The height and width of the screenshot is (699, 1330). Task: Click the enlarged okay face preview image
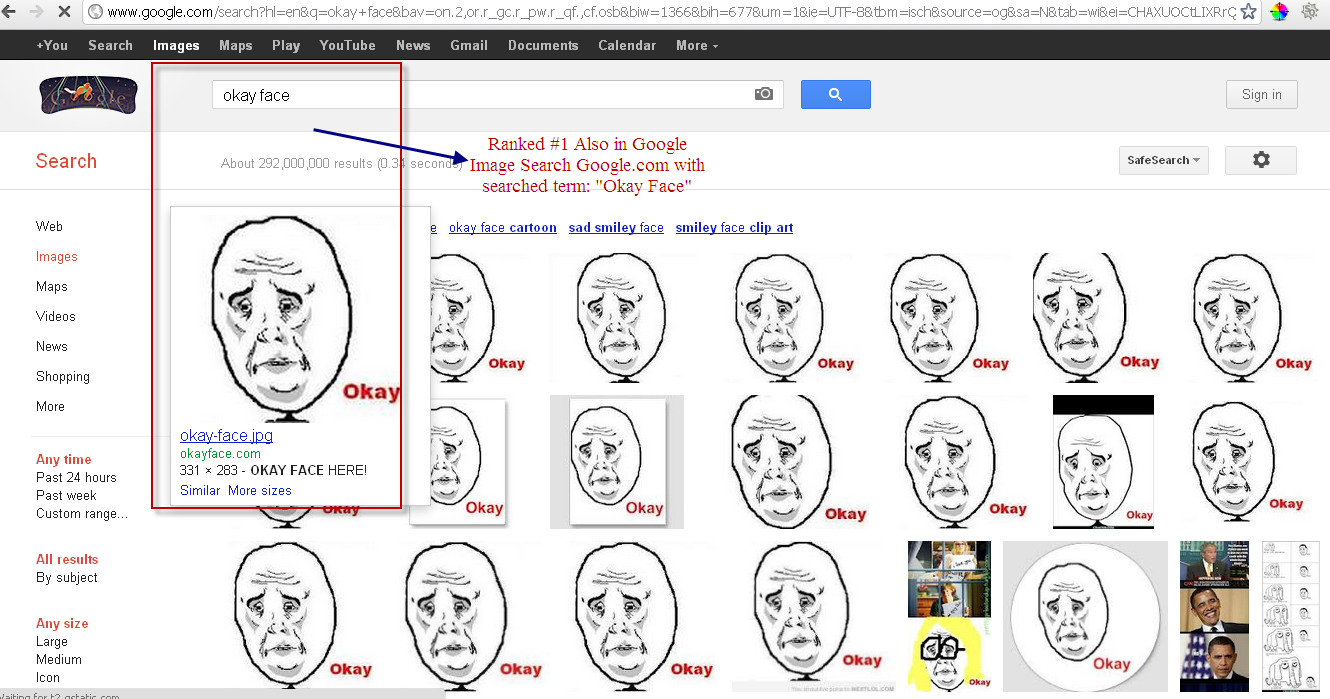[x=300, y=318]
